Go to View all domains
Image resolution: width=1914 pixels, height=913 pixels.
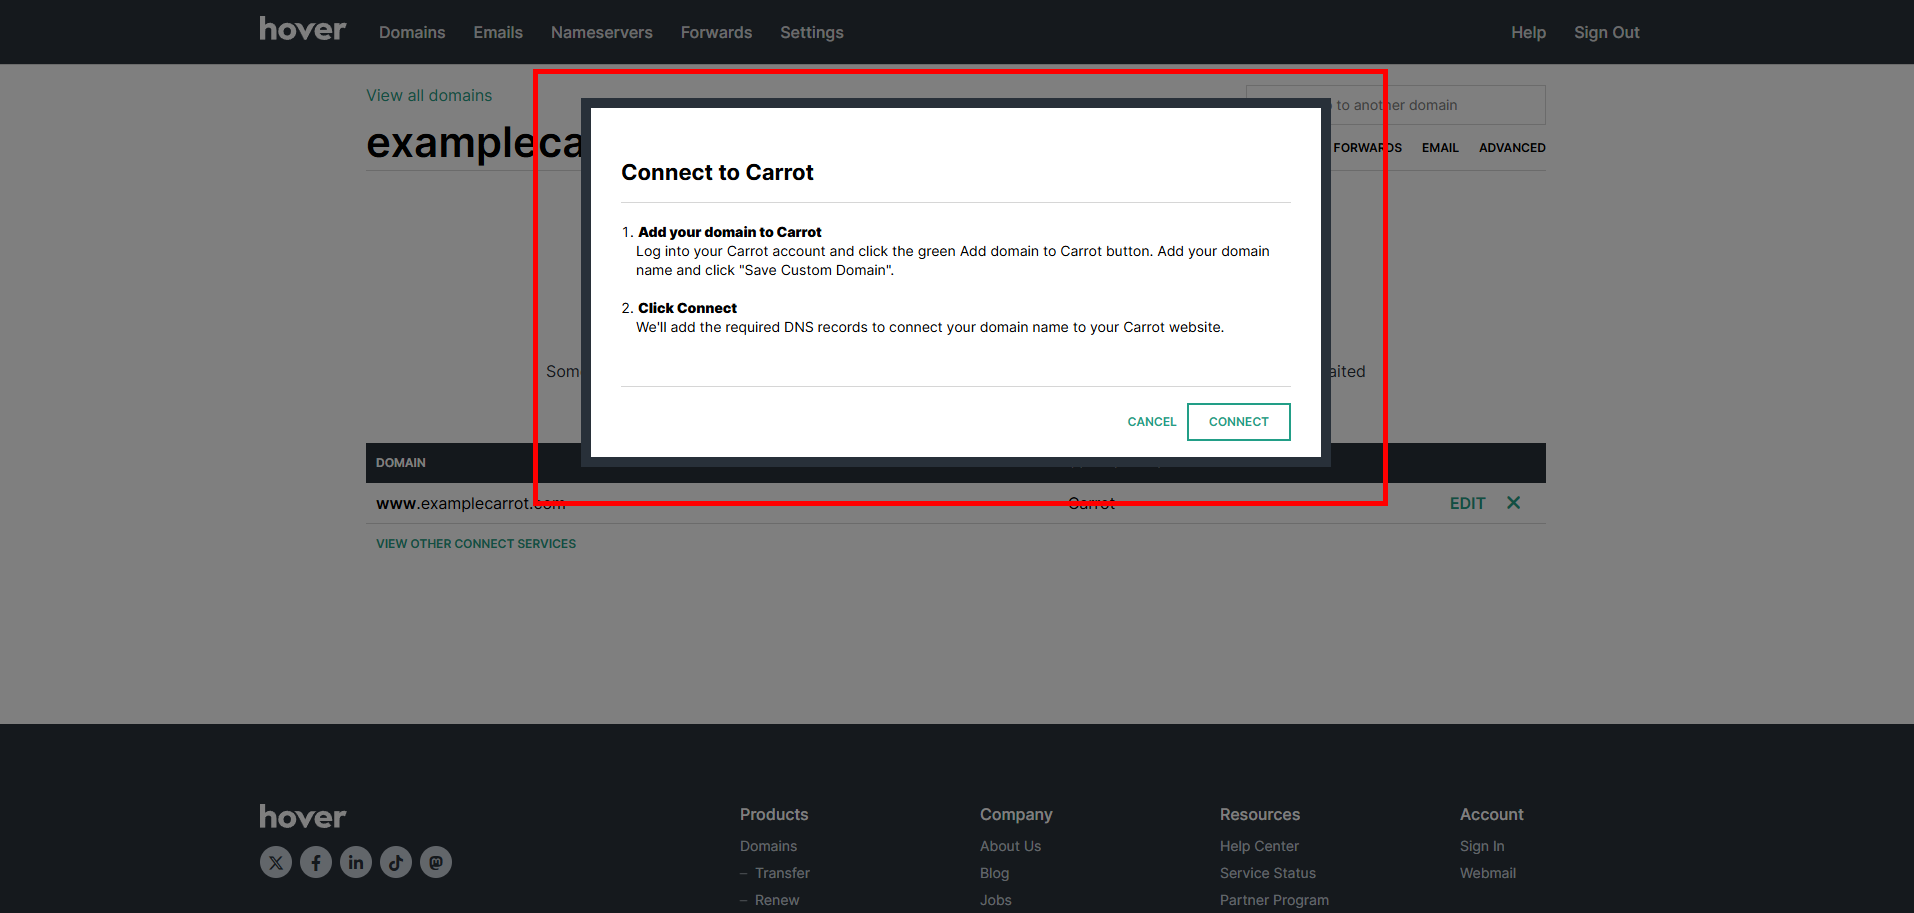tap(429, 95)
